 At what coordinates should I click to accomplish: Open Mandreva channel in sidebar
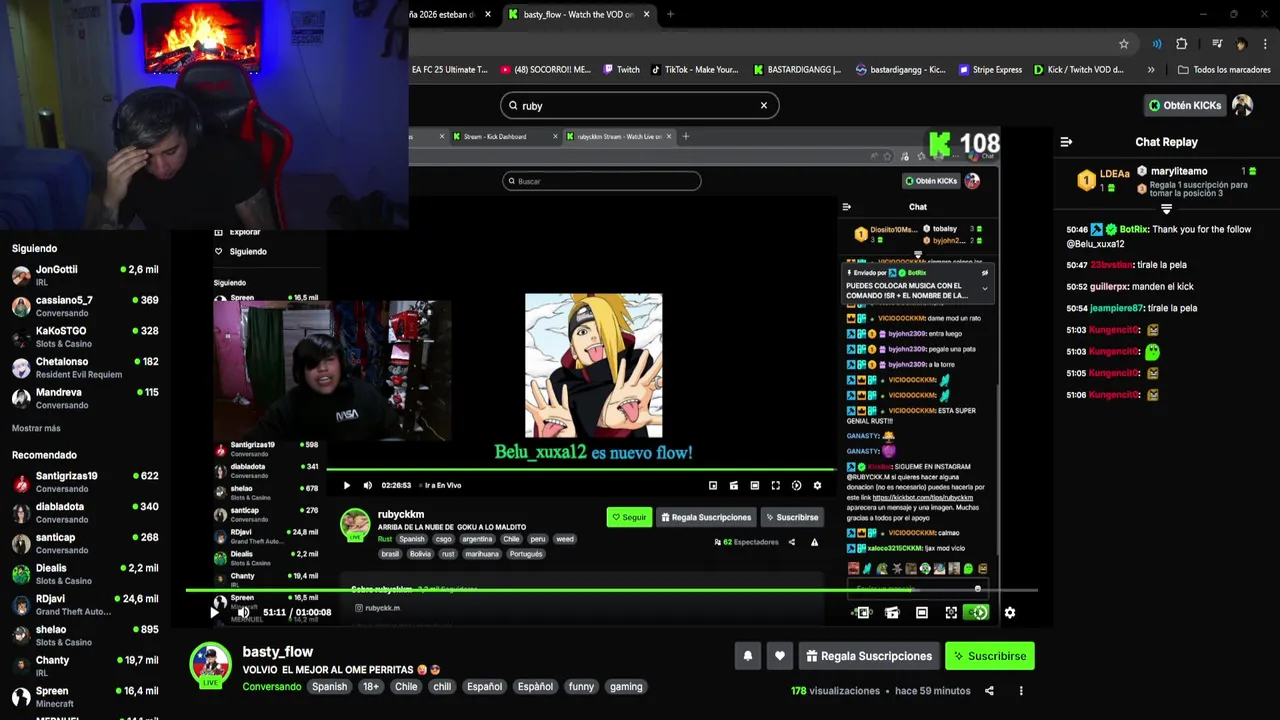[85, 398]
